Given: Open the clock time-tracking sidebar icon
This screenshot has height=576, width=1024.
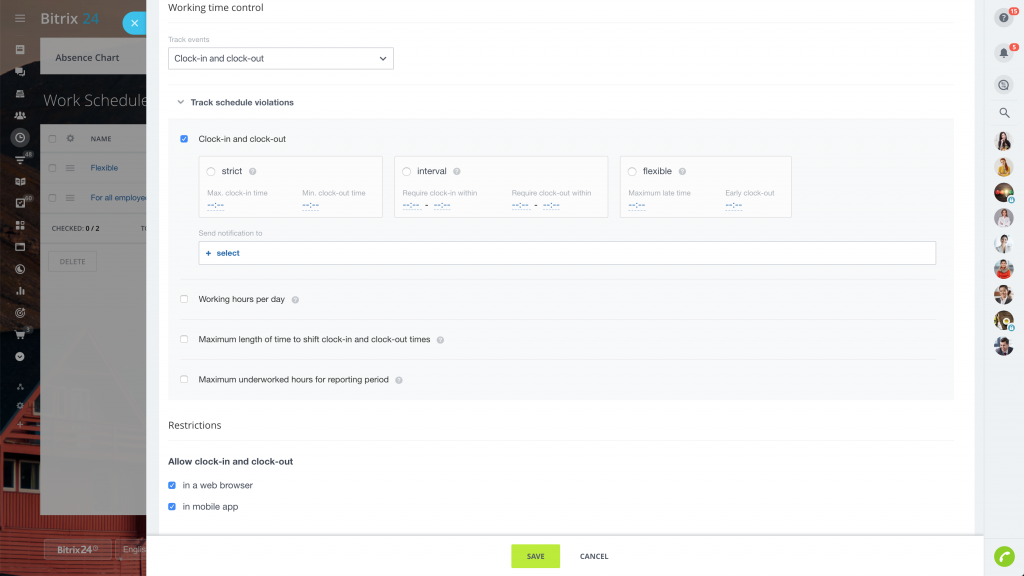Looking at the screenshot, I should point(20,137).
